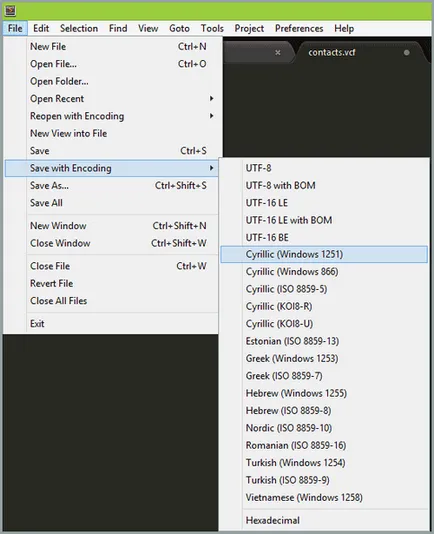Click the Sublime Text app icon in title bar

coord(10,11)
